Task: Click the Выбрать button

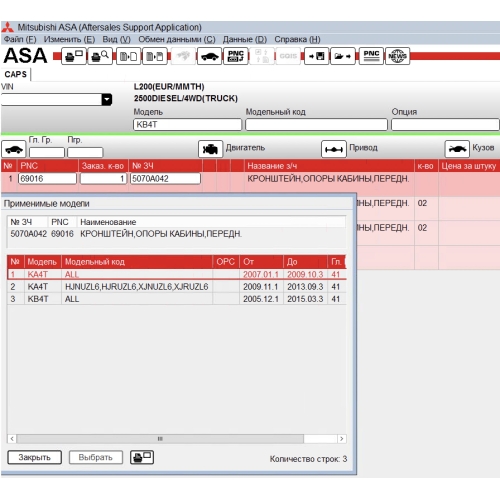Action: click(x=96, y=457)
